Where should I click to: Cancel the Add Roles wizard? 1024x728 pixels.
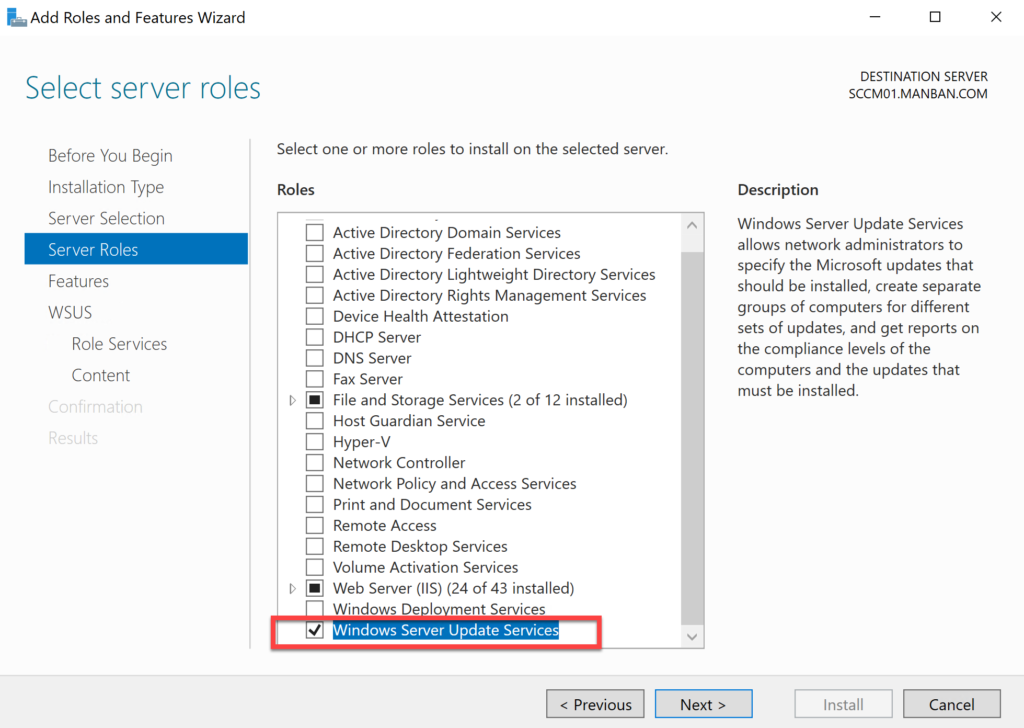(x=951, y=703)
